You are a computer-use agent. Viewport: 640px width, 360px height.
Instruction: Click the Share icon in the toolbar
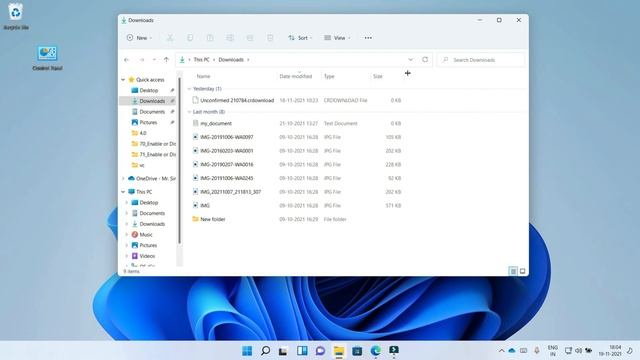[x=250, y=38]
